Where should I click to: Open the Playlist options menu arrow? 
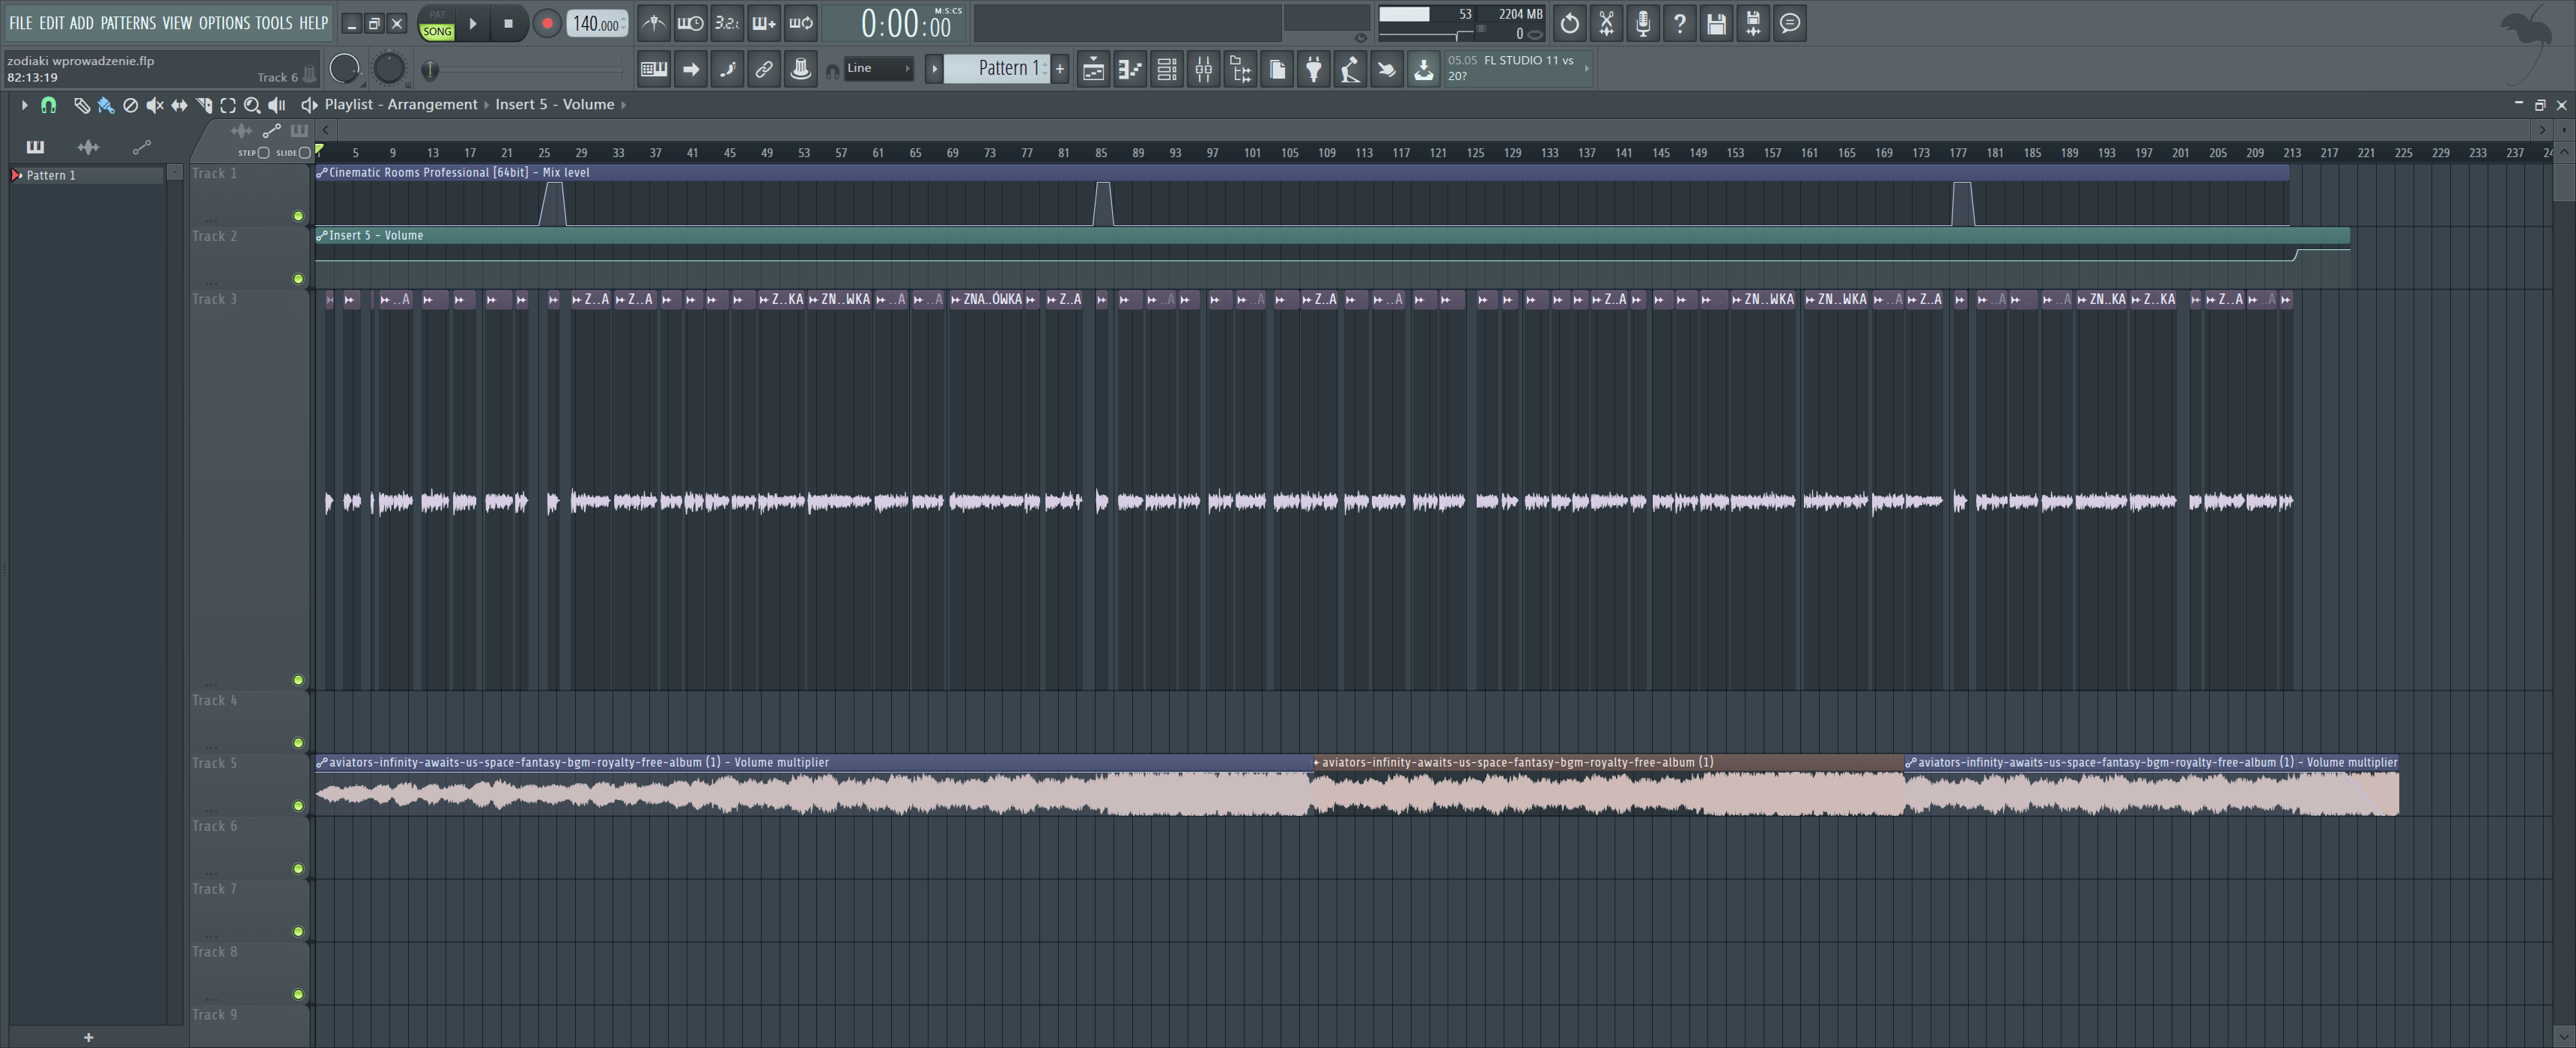24,105
